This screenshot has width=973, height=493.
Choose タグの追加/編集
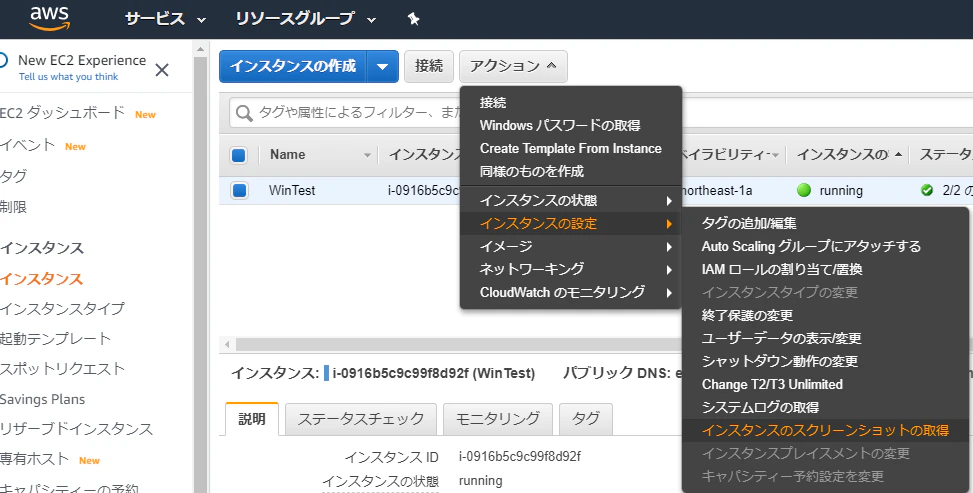pos(749,224)
